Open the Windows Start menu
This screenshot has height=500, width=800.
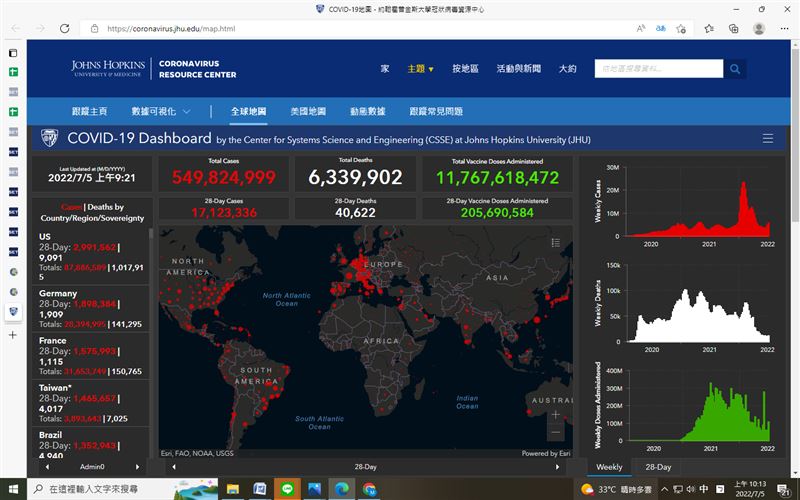tap(13, 489)
